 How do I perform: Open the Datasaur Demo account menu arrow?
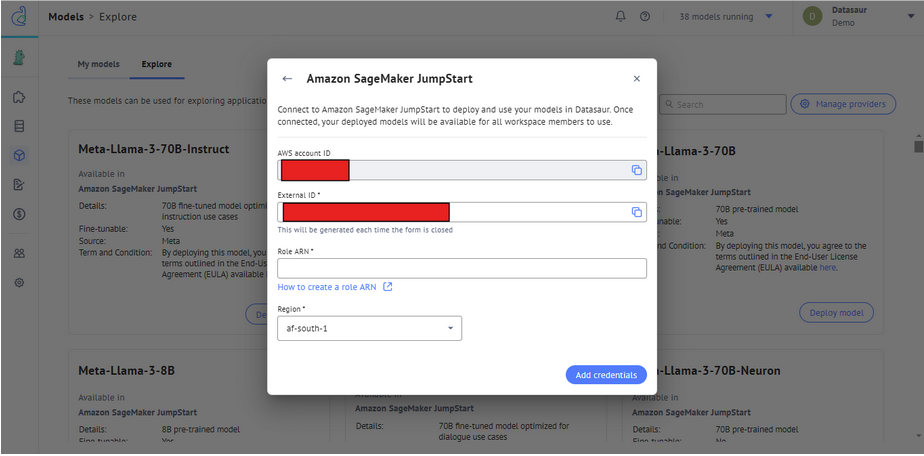click(x=911, y=16)
